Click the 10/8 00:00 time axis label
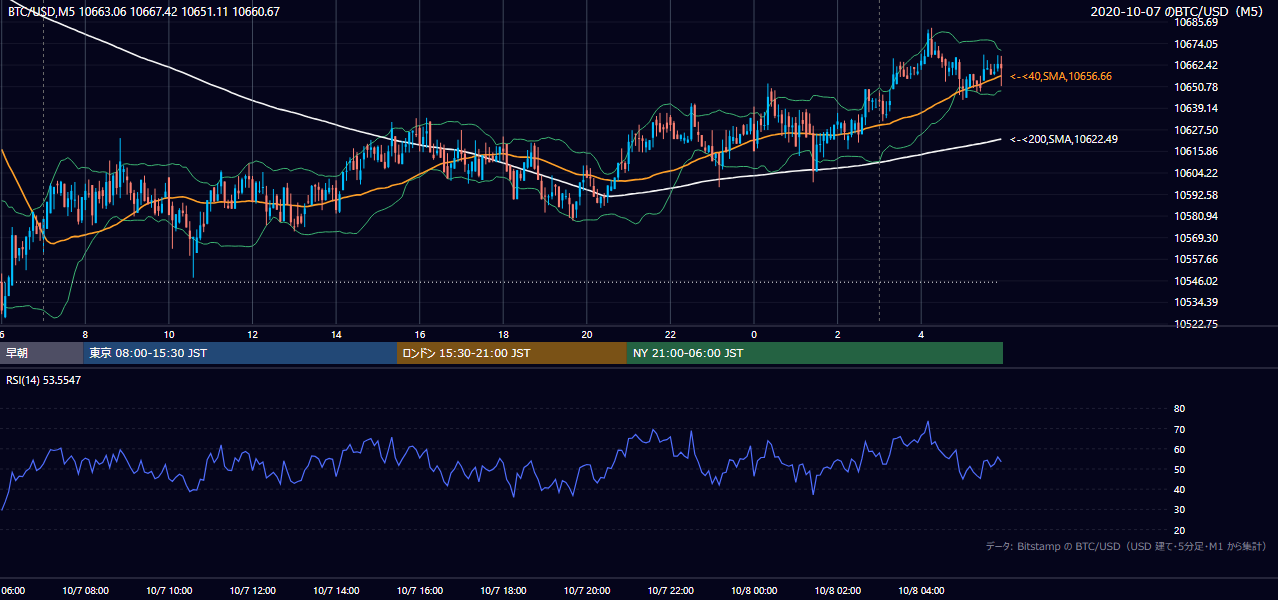The height and width of the screenshot is (600, 1278). coord(754,591)
